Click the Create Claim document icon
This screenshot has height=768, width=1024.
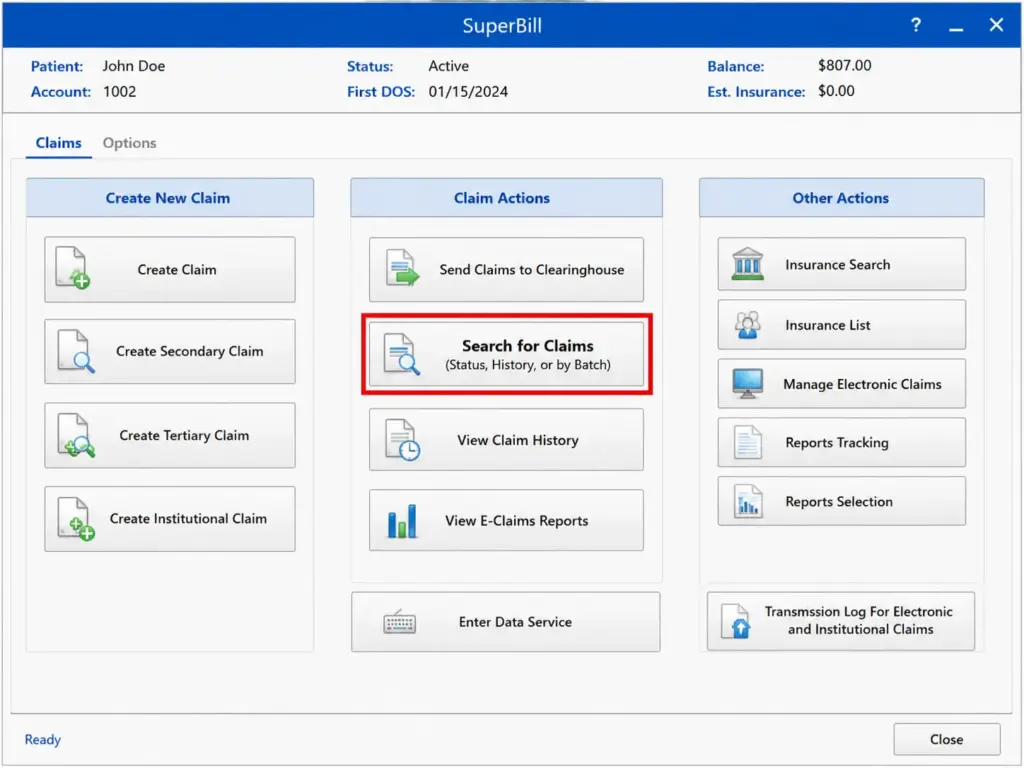72,268
